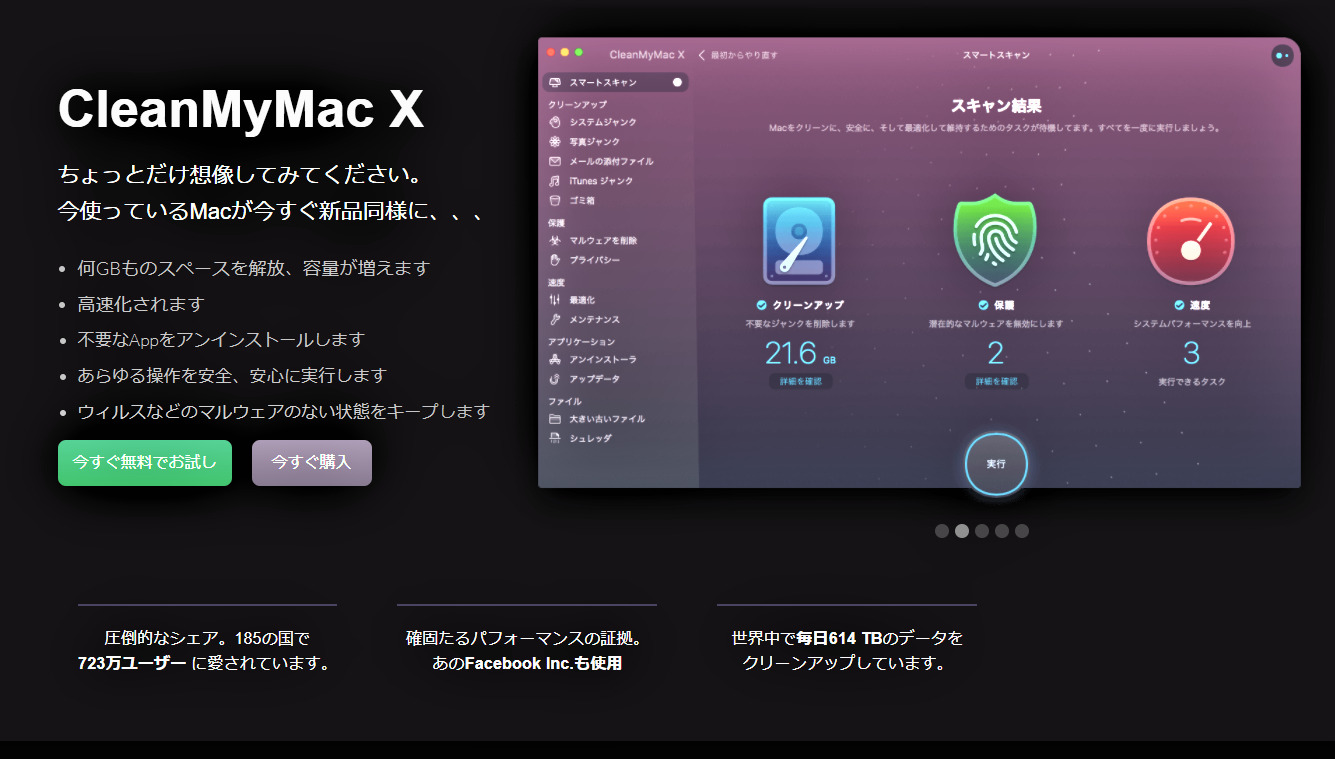Select the fifth carousel dot
This screenshot has width=1335, height=759.
tap(1022, 531)
